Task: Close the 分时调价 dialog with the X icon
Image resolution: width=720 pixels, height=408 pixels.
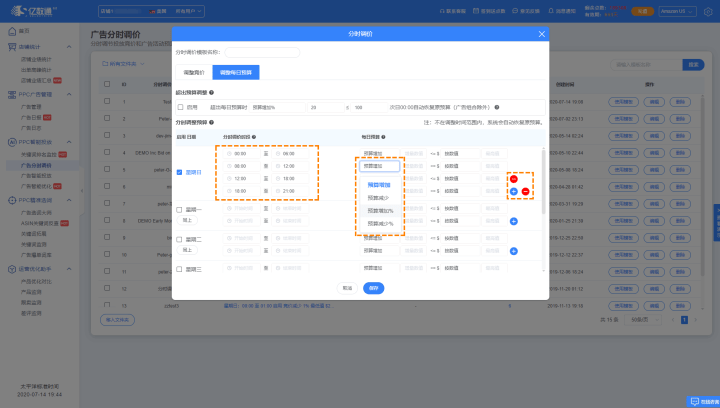Action: point(541,34)
